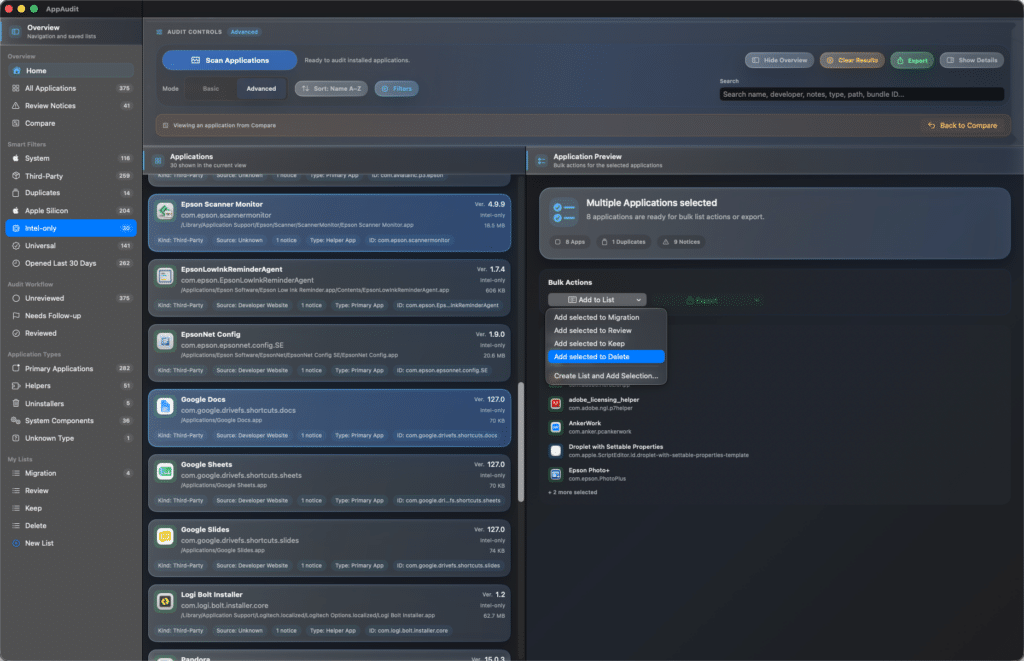
Task: Select the Unreviewed workflow item
Action: tap(71, 298)
